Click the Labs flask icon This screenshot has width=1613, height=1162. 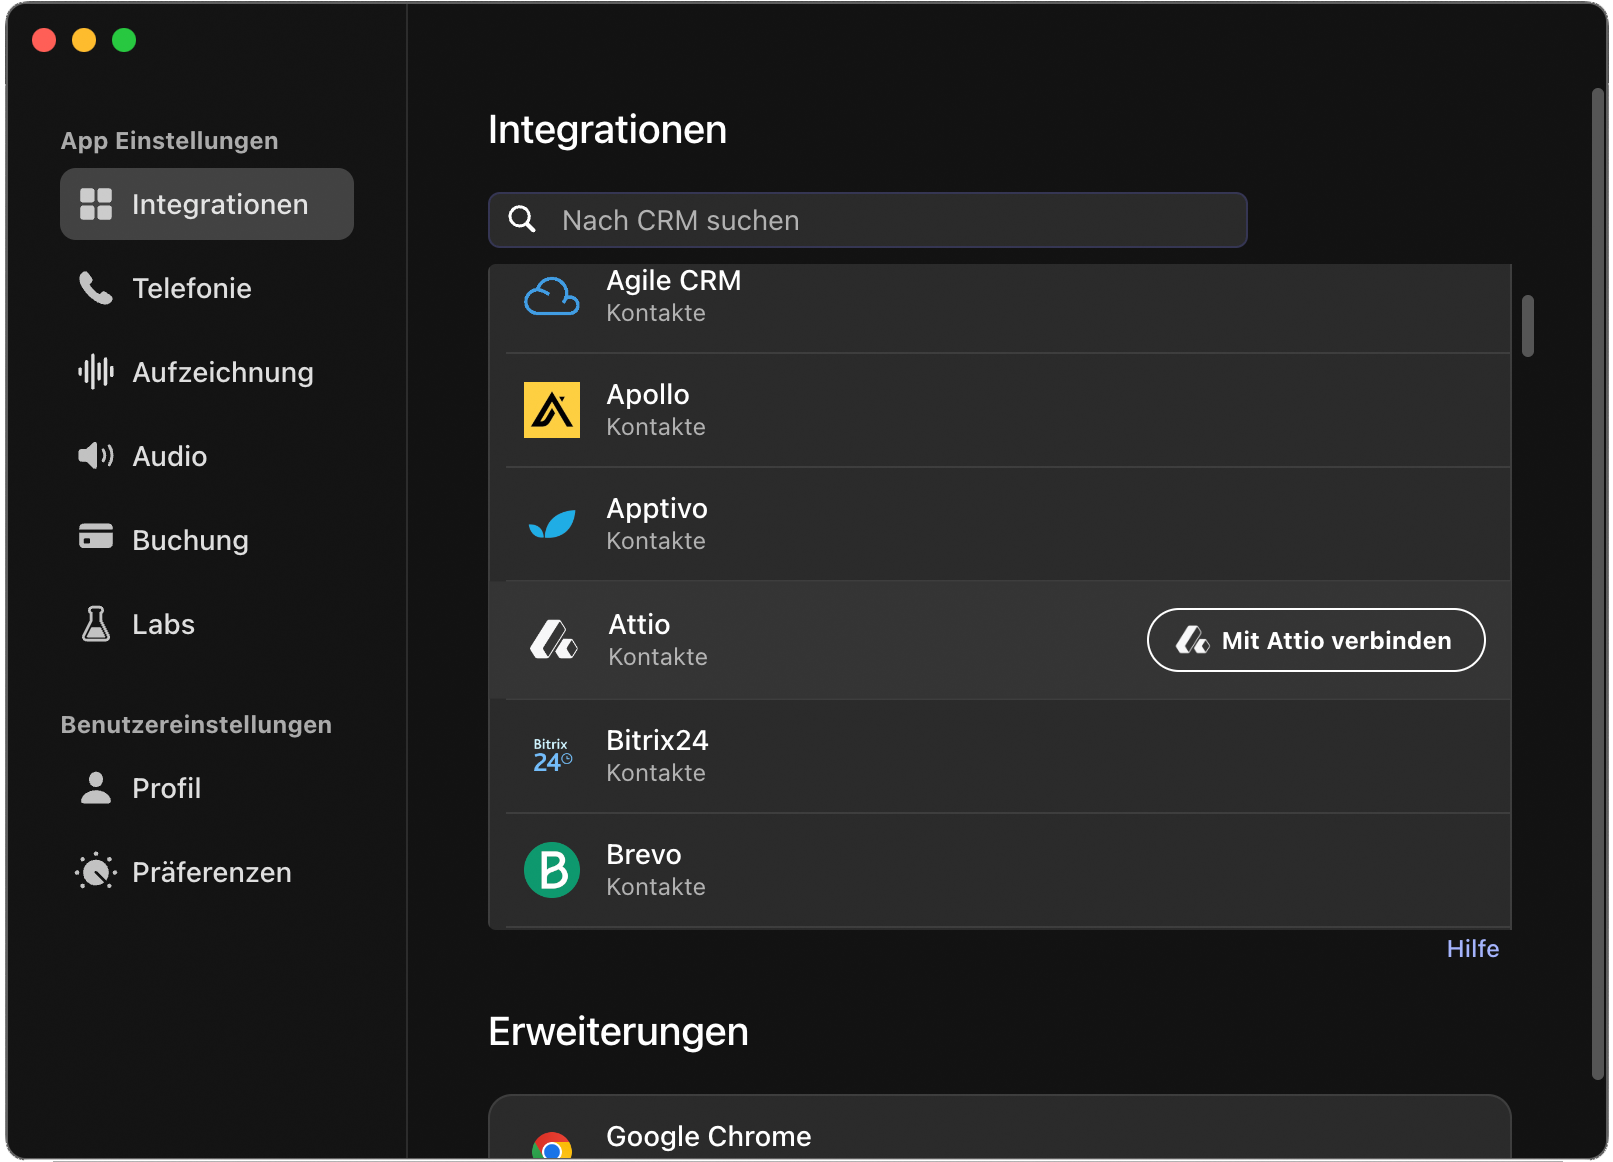tap(96, 624)
